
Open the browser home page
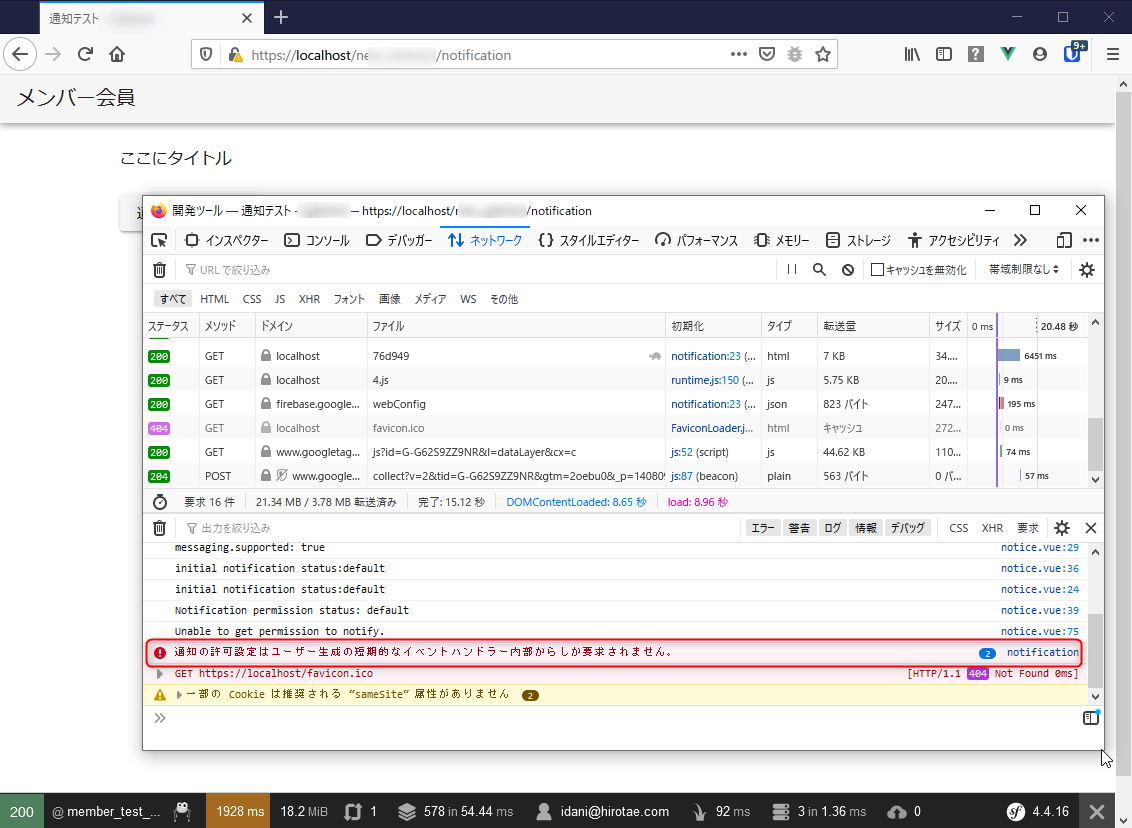[117, 54]
